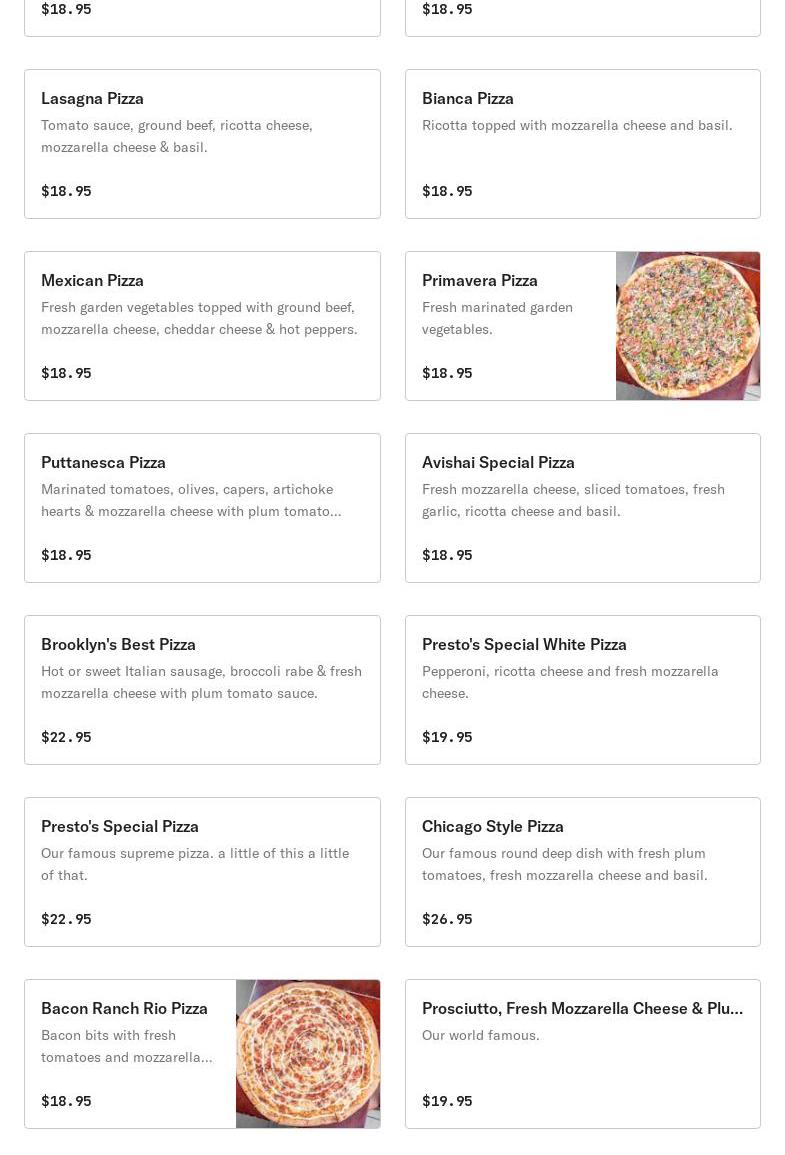785x1155 pixels.
Task: Select the Bianca Pizza card
Action: pyautogui.click(x=582, y=144)
